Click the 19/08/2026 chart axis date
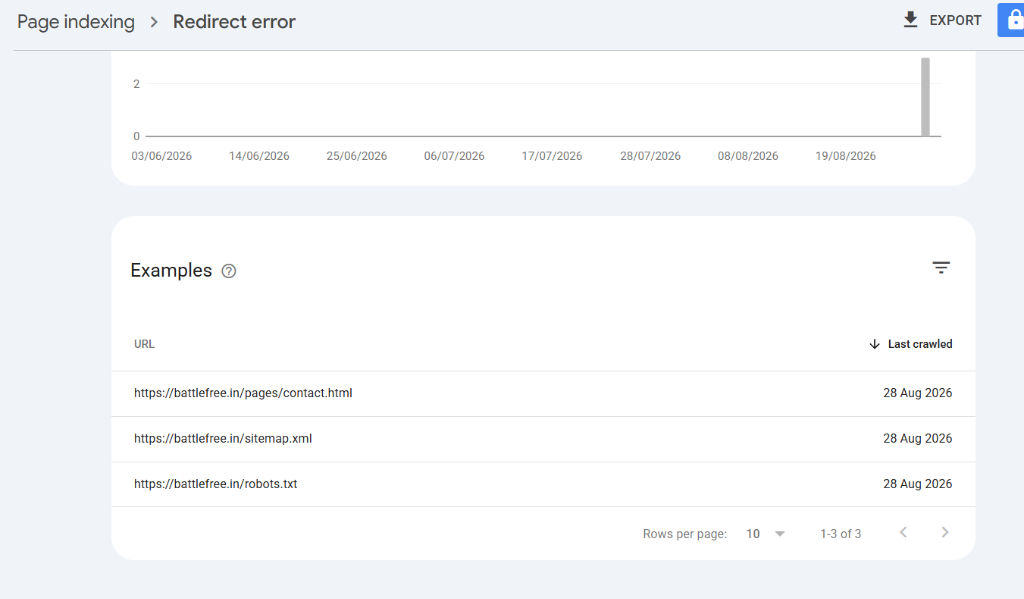The height and width of the screenshot is (599, 1024). tap(845, 156)
